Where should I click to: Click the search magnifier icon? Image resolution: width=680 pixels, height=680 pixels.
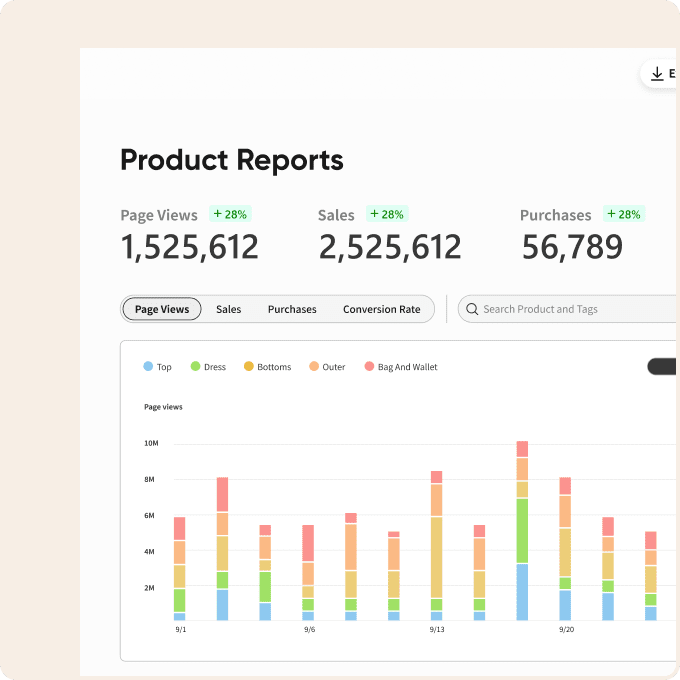(x=471, y=309)
